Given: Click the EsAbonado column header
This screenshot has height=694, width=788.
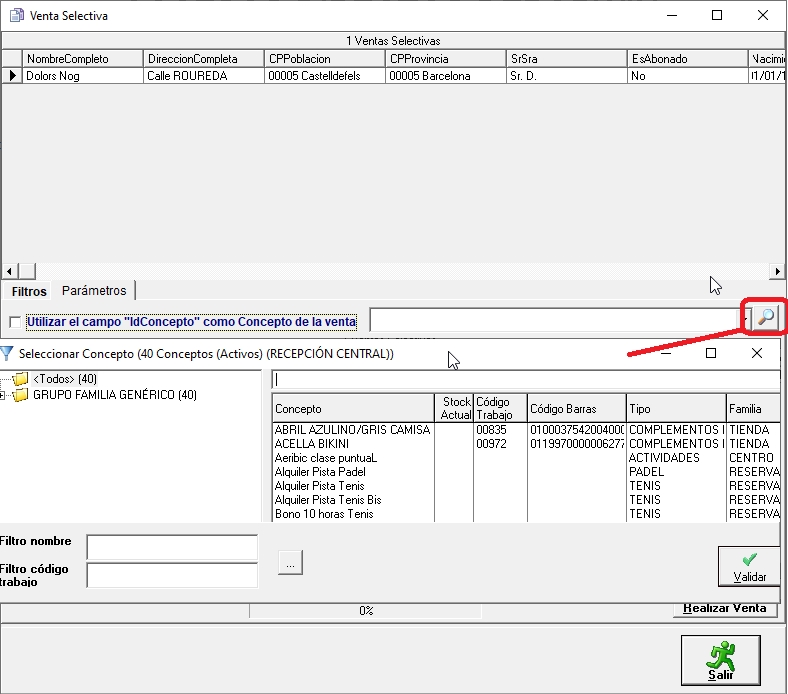Looking at the screenshot, I should [x=687, y=59].
